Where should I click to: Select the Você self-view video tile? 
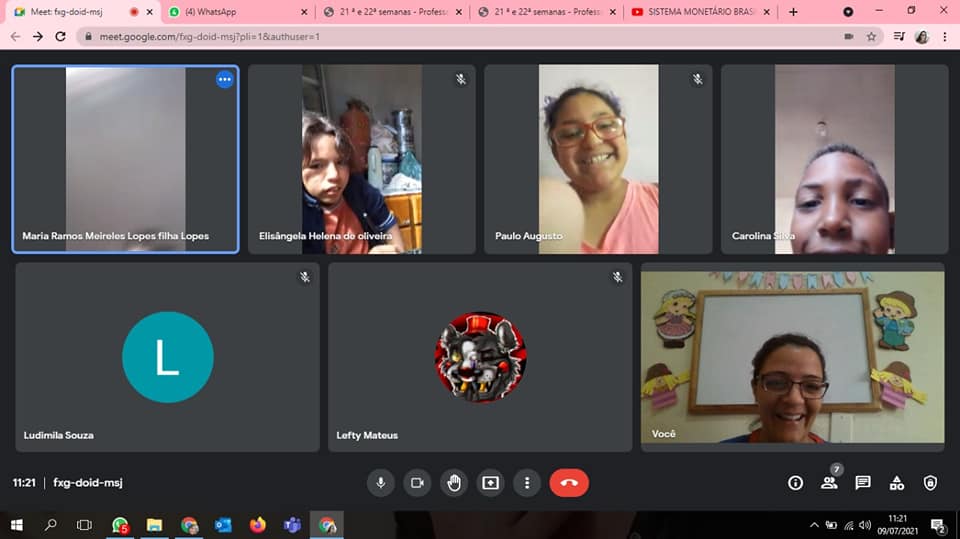[792, 357]
